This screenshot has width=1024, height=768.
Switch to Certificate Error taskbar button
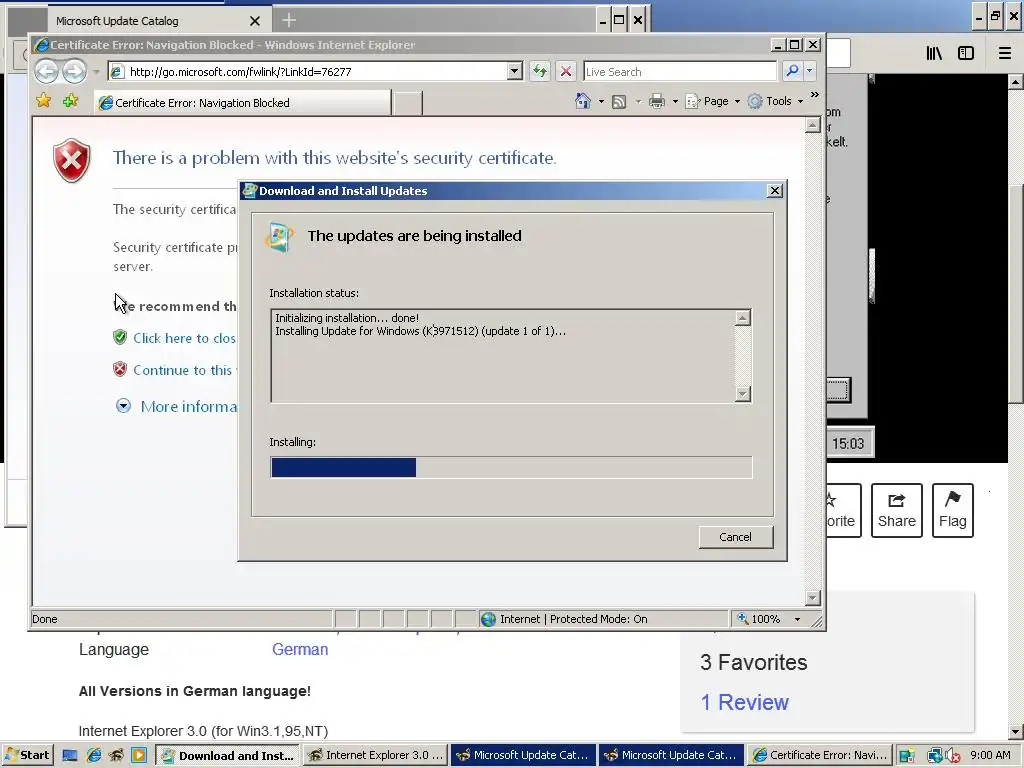[x=820, y=756]
